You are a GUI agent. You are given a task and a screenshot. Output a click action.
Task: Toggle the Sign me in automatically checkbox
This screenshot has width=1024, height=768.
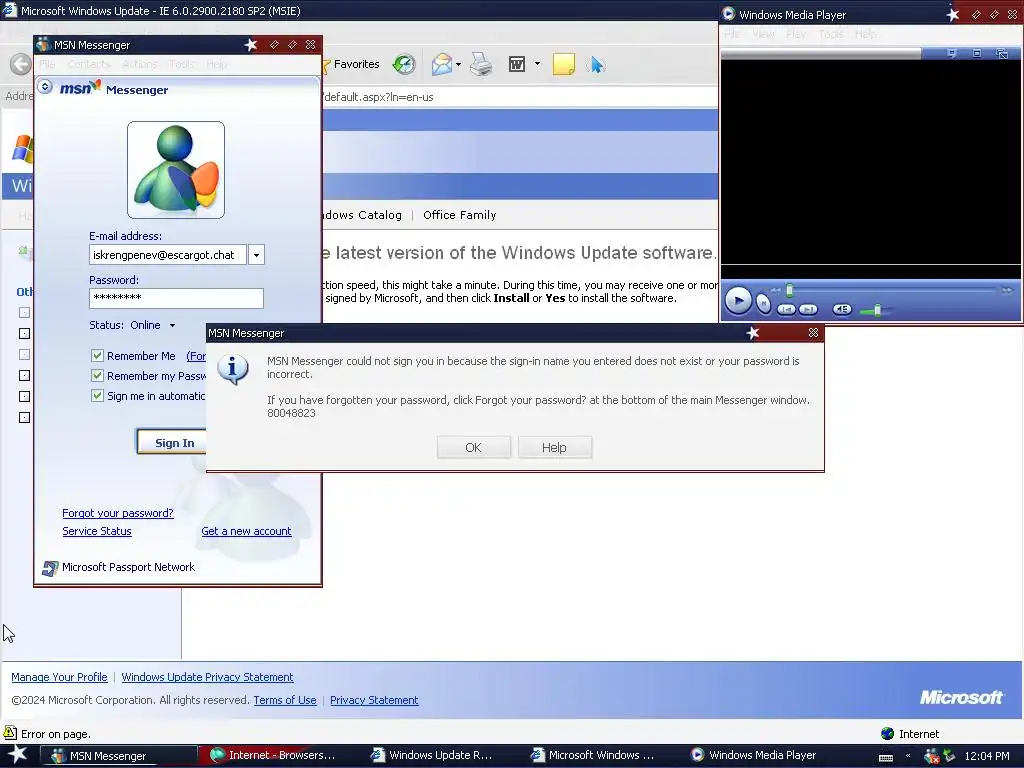97,396
